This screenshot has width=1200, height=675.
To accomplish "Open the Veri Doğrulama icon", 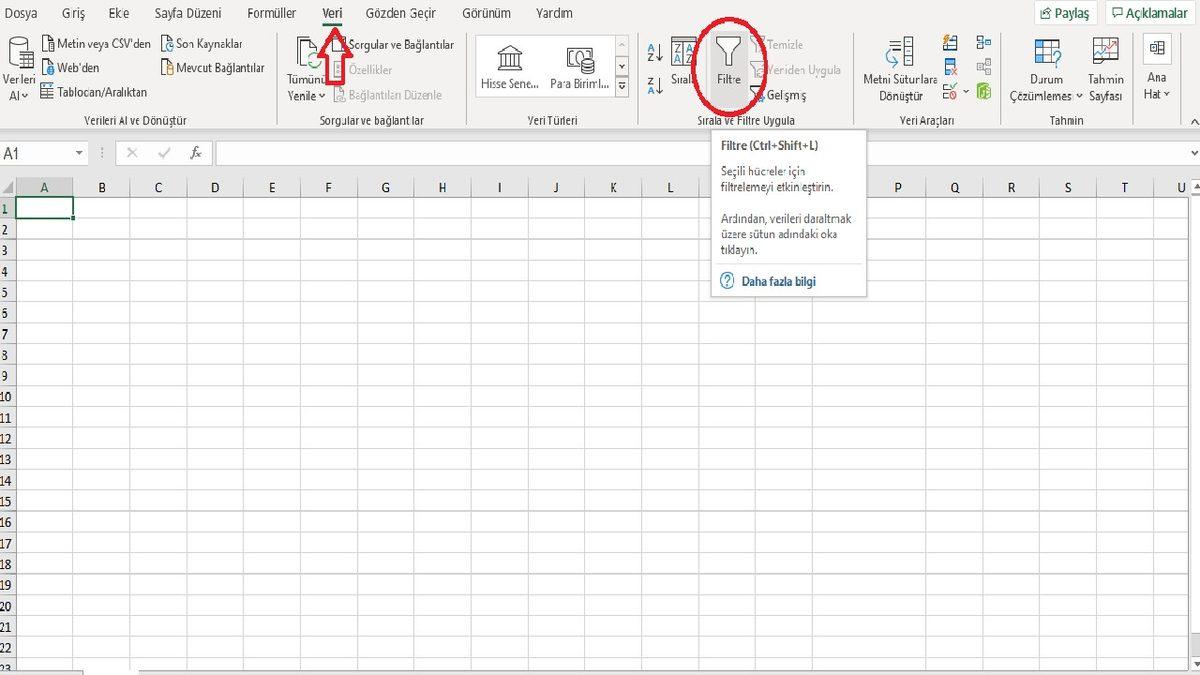I will [948, 90].
